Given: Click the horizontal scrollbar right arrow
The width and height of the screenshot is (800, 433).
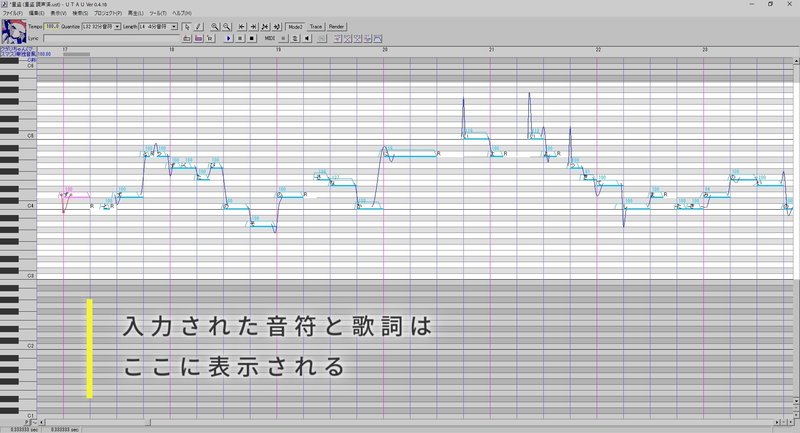Looking at the screenshot, I should [778, 422].
